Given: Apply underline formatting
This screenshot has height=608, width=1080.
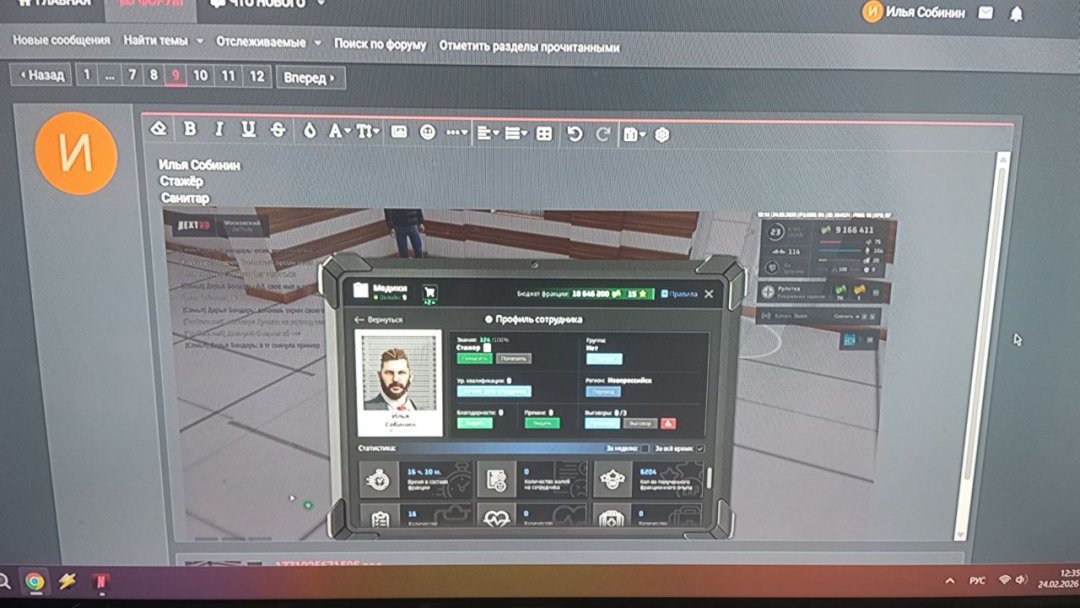Looking at the screenshot, I should (248, 130).
